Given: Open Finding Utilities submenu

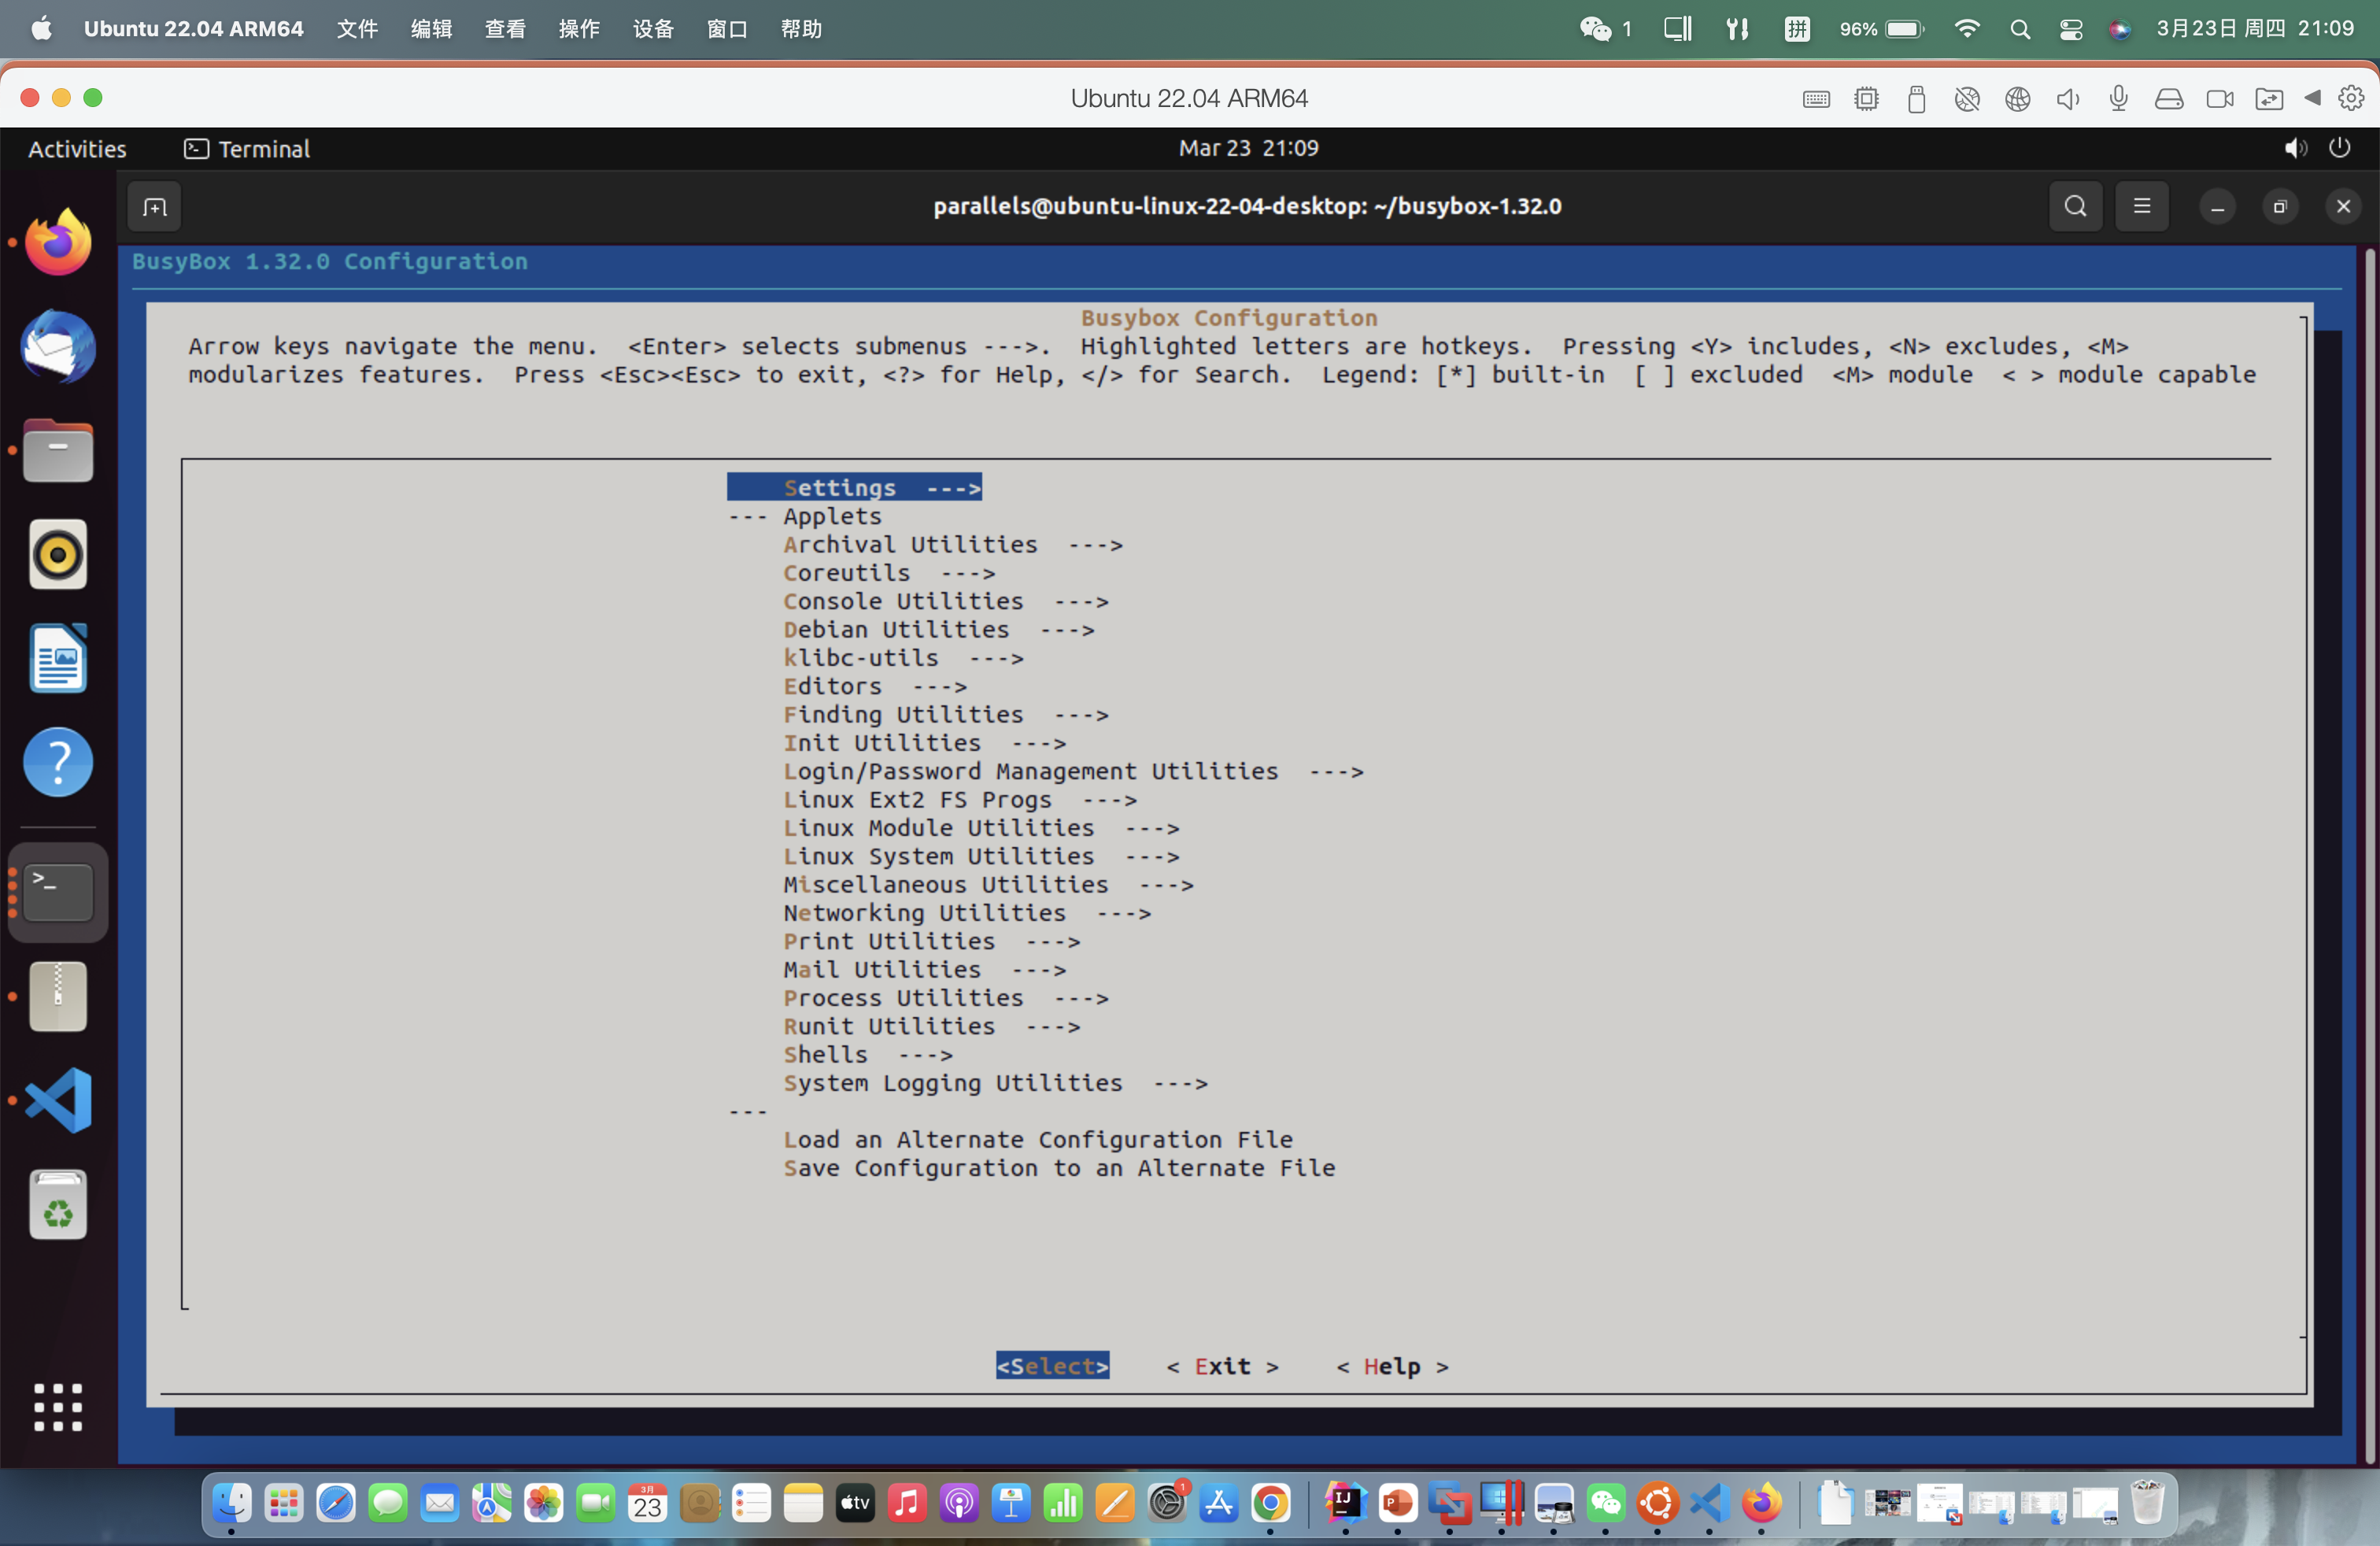Looking at the screenshot, I should 946,714.
